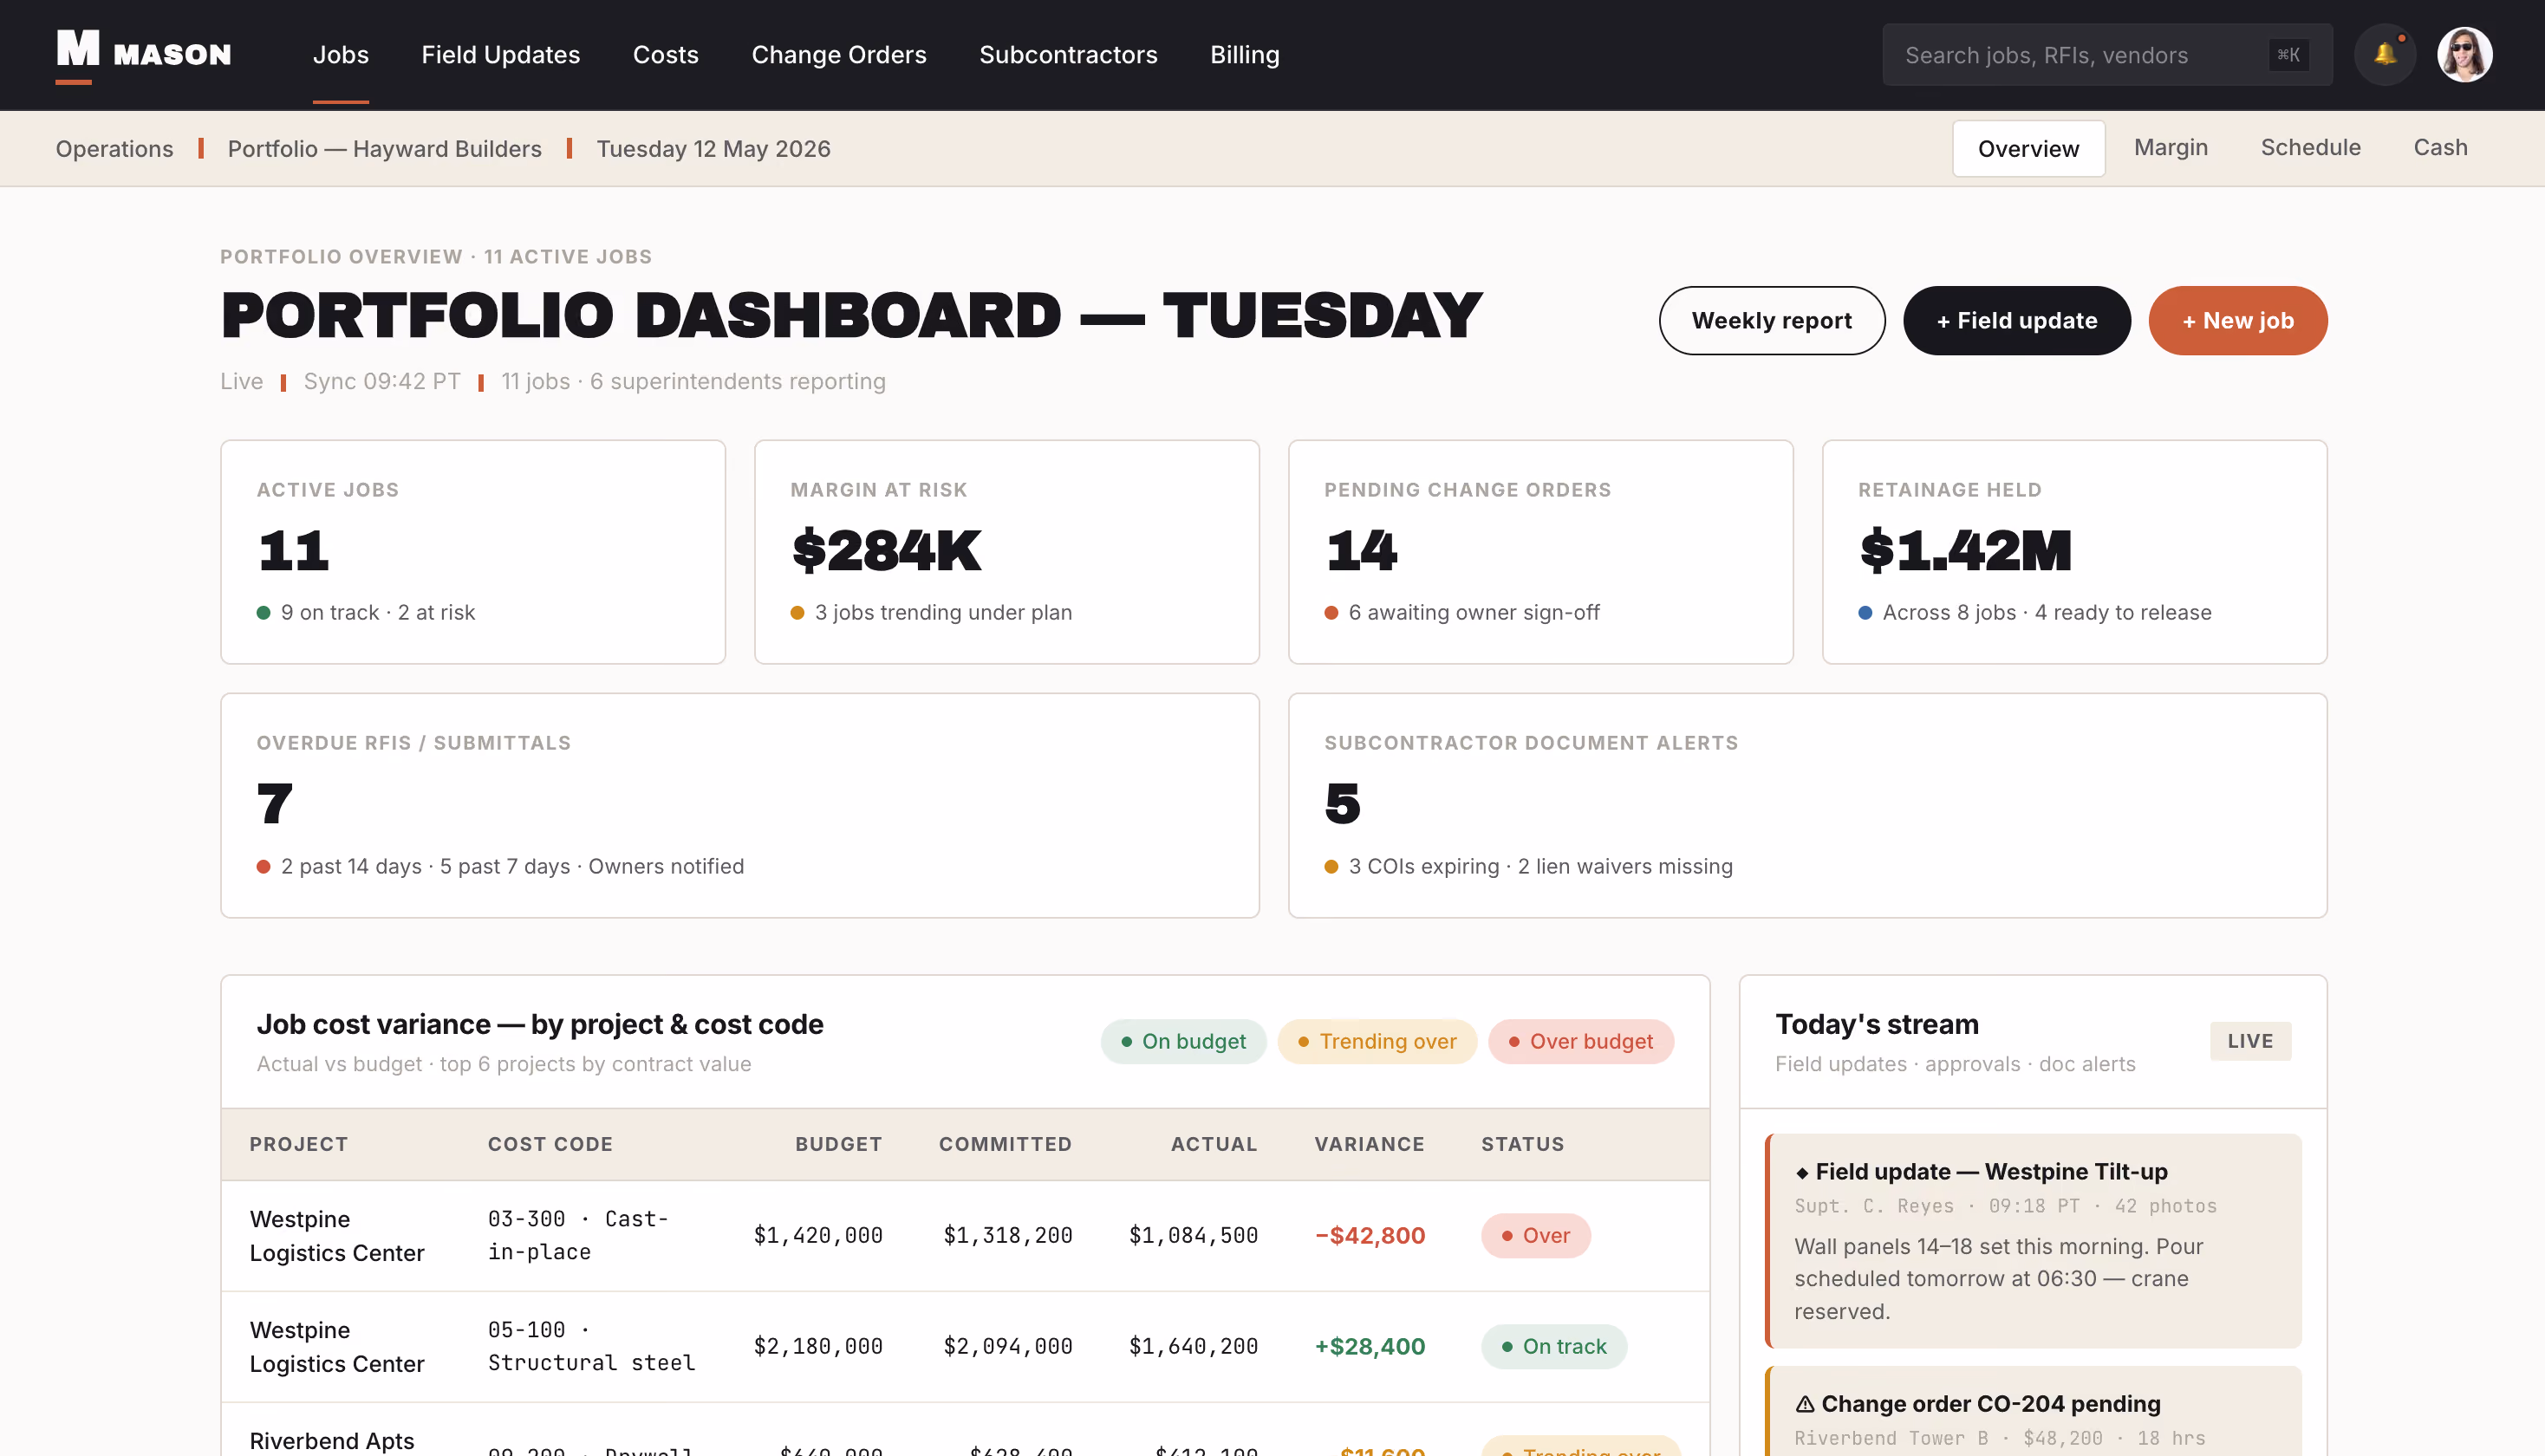Image resolution: width=2545 pixels, height=1456 pixels.
Task: Click the ⌘K shortcut badge in search
Action: [x=2288, y=55]
